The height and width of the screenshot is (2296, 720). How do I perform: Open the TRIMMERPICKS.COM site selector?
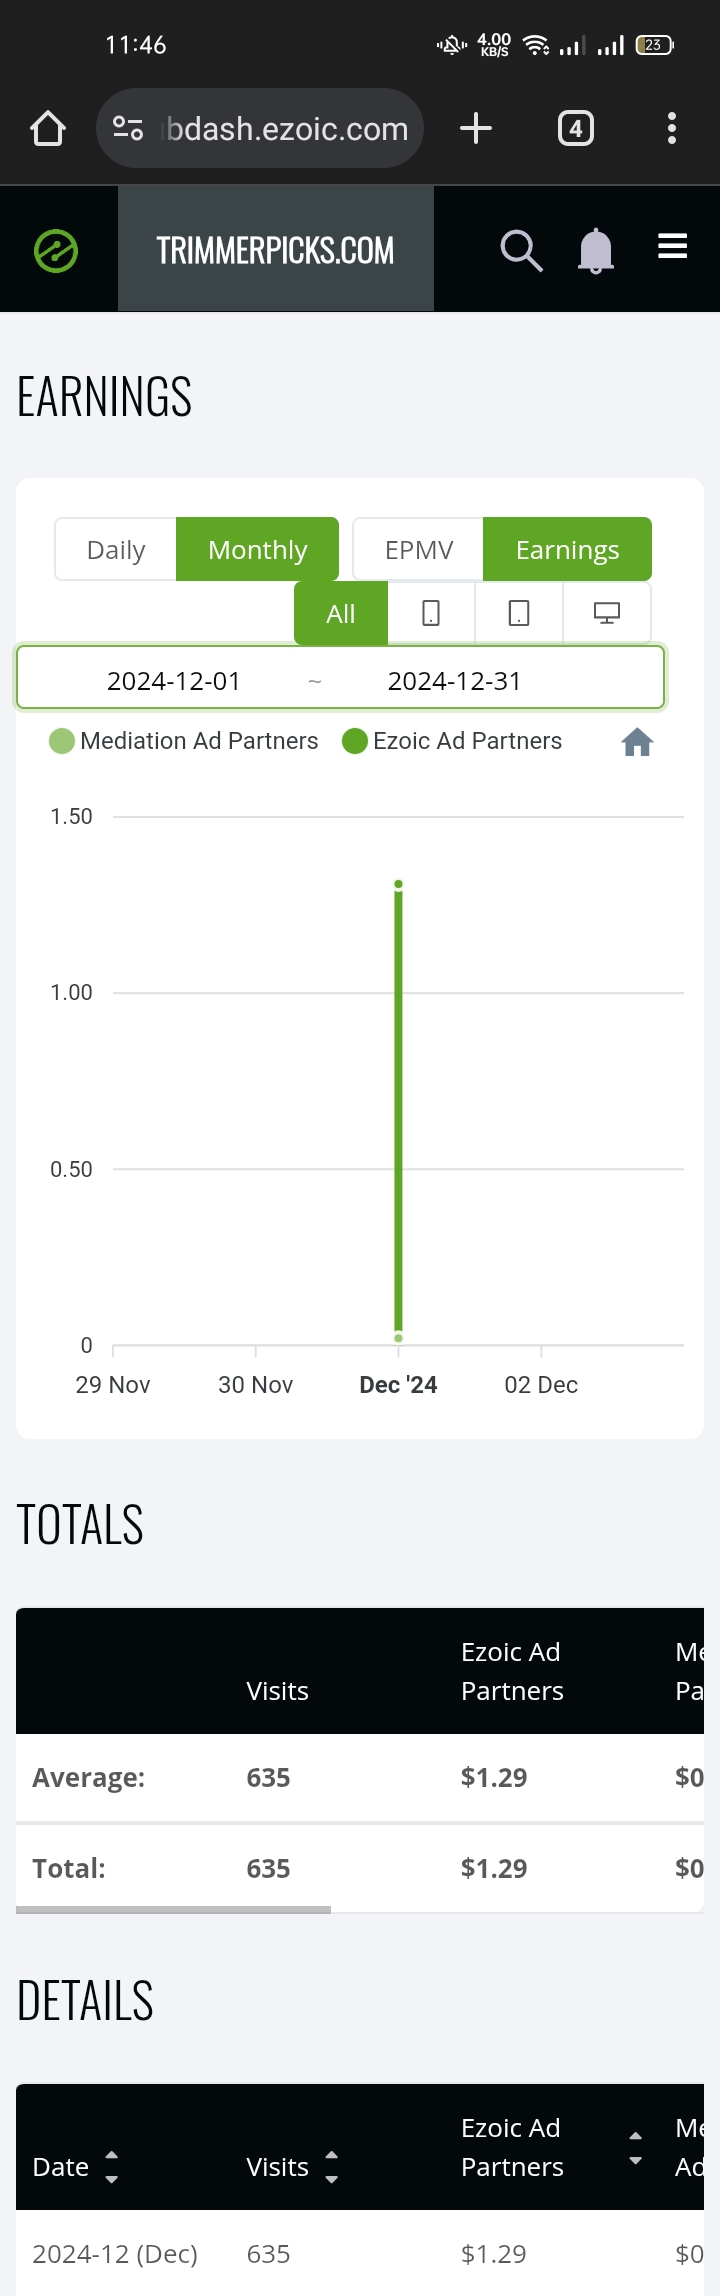click(x=276, y=250)
